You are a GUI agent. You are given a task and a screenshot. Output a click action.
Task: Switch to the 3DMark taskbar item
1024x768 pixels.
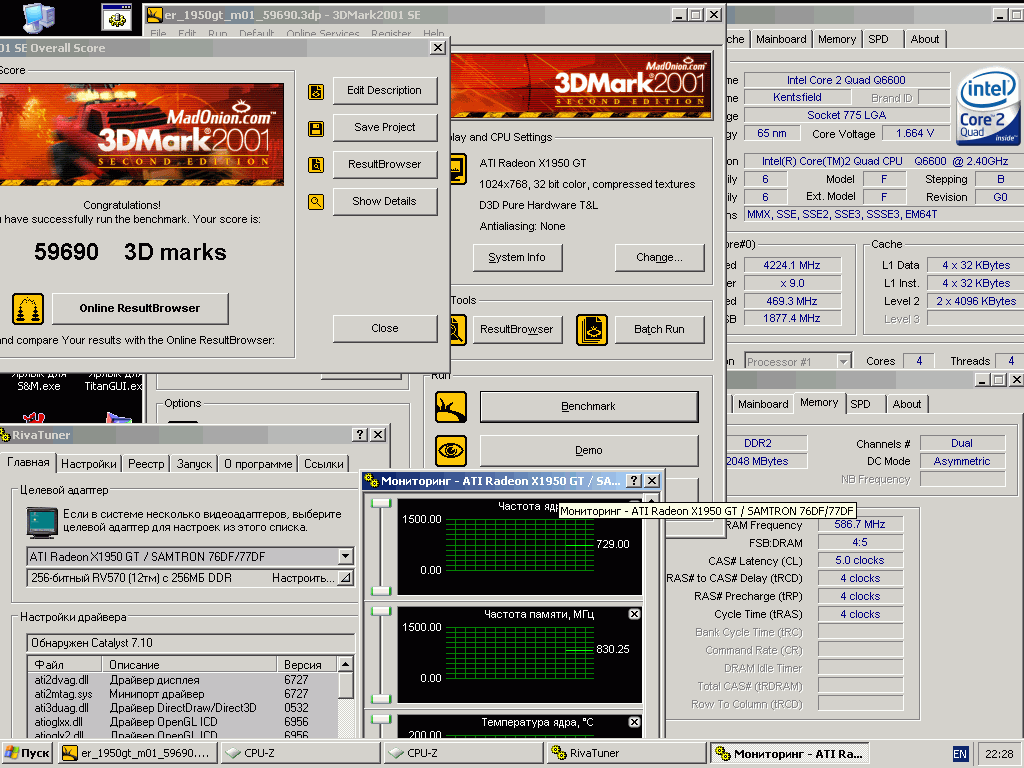tap(138, 753)
